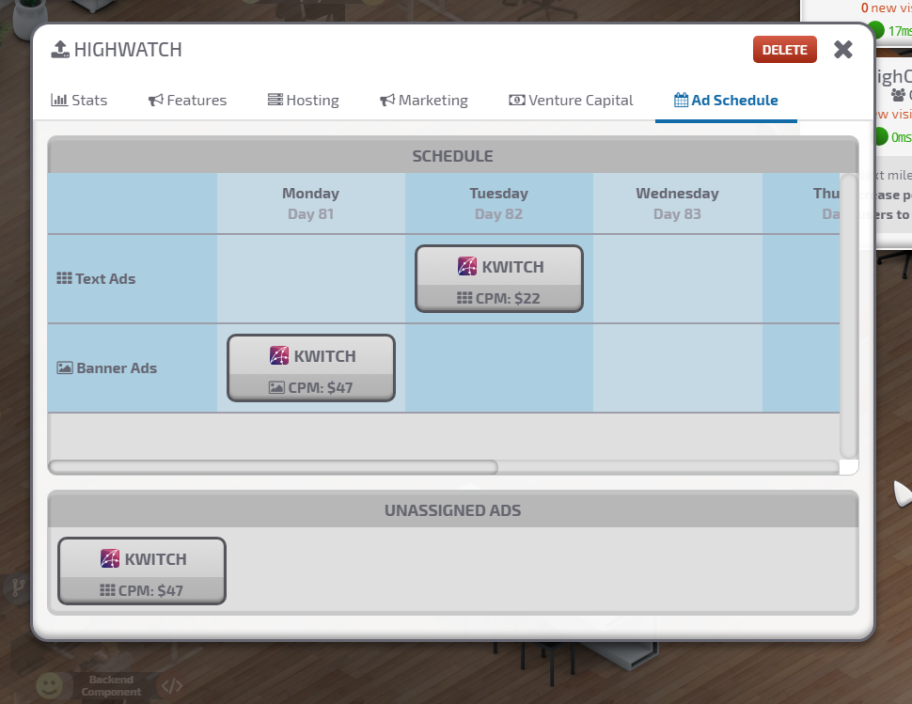Click the Banner Ads row label
Viewport: 912px width, 704px height.
(107, 368)
